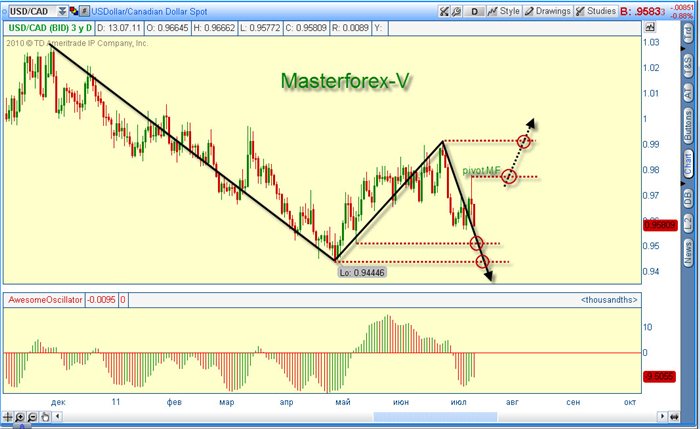The height and width of the screenshot is (429, 700).
Task: Open the USDollar/Canadian Dollar Spot link
Action: 149,12
